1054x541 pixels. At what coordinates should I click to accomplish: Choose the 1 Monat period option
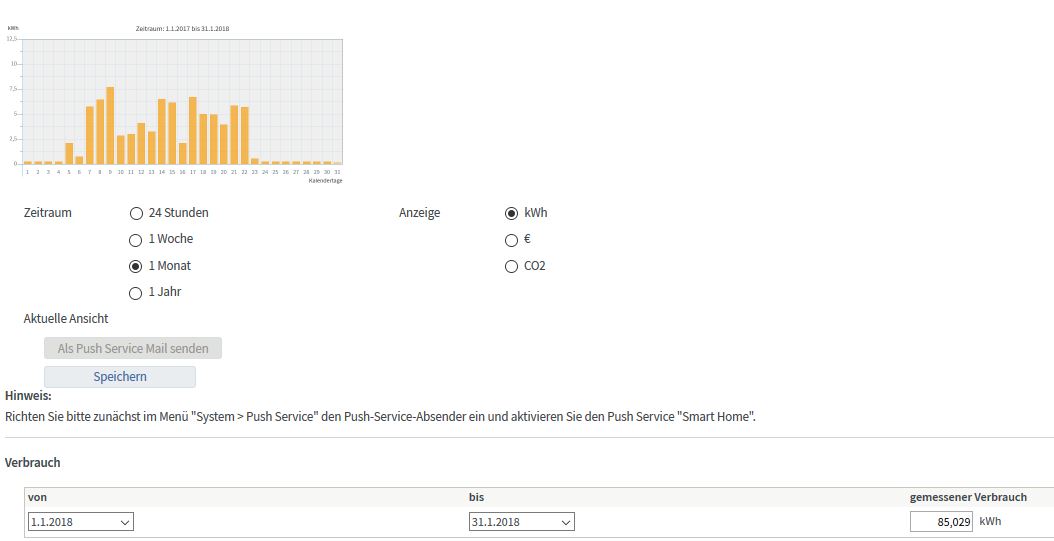136,267
